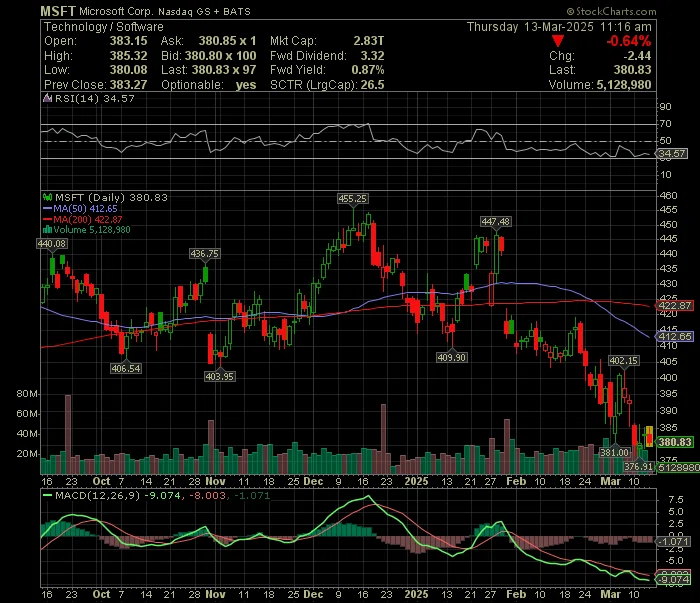Viewport: 700px width, 603px height.
Task: Click the 376.91 low price label
Action: 638,466
